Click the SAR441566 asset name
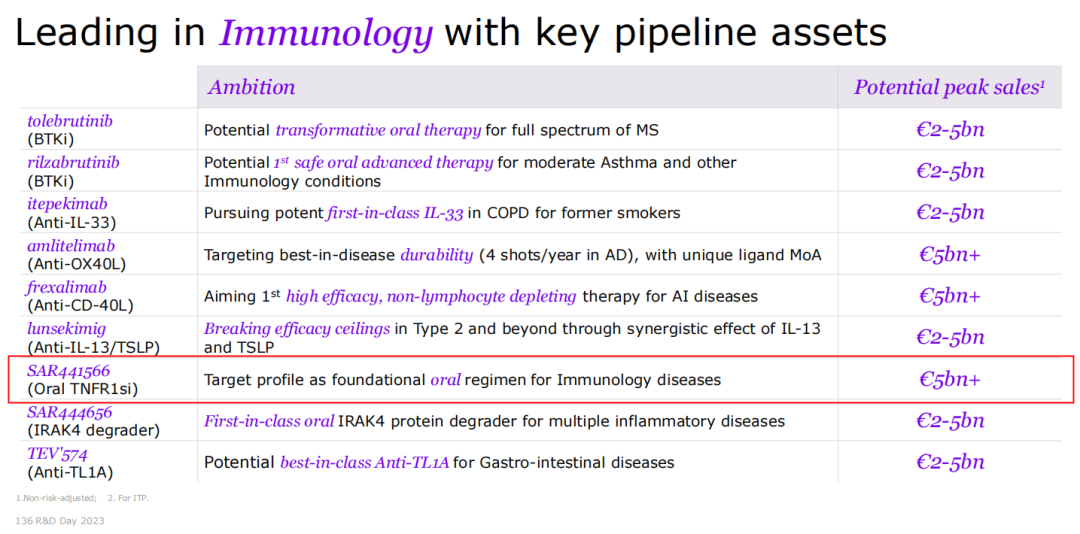 [x=68, y=371]
